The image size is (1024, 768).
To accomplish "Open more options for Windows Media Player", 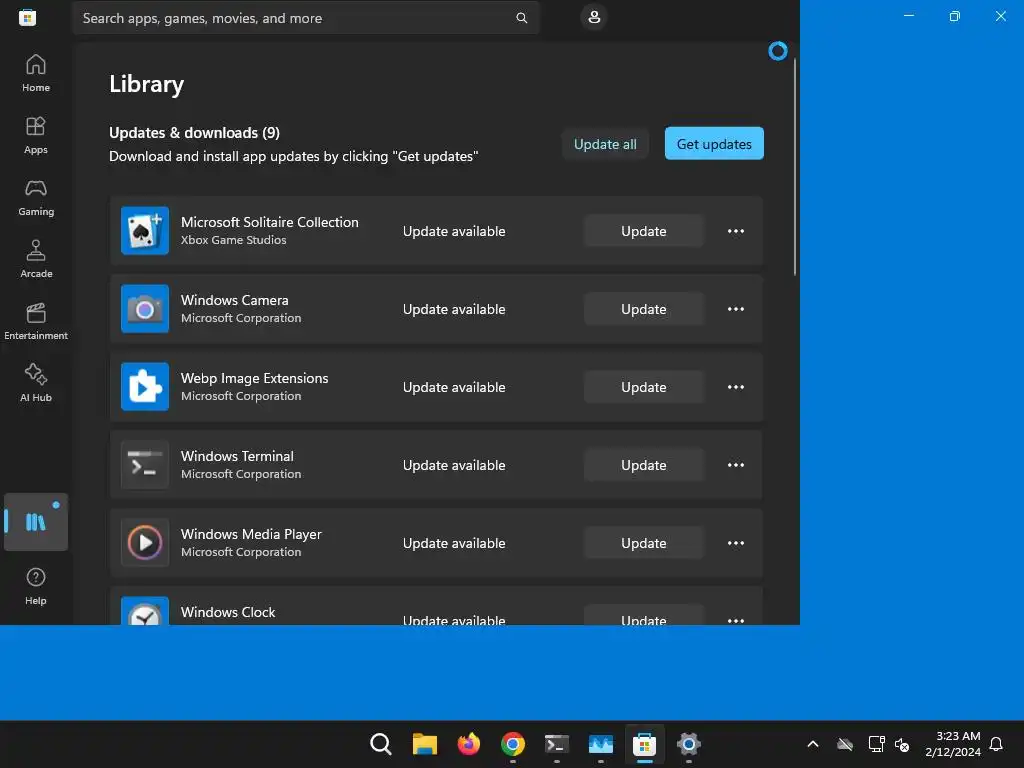I will pos(736,543).
